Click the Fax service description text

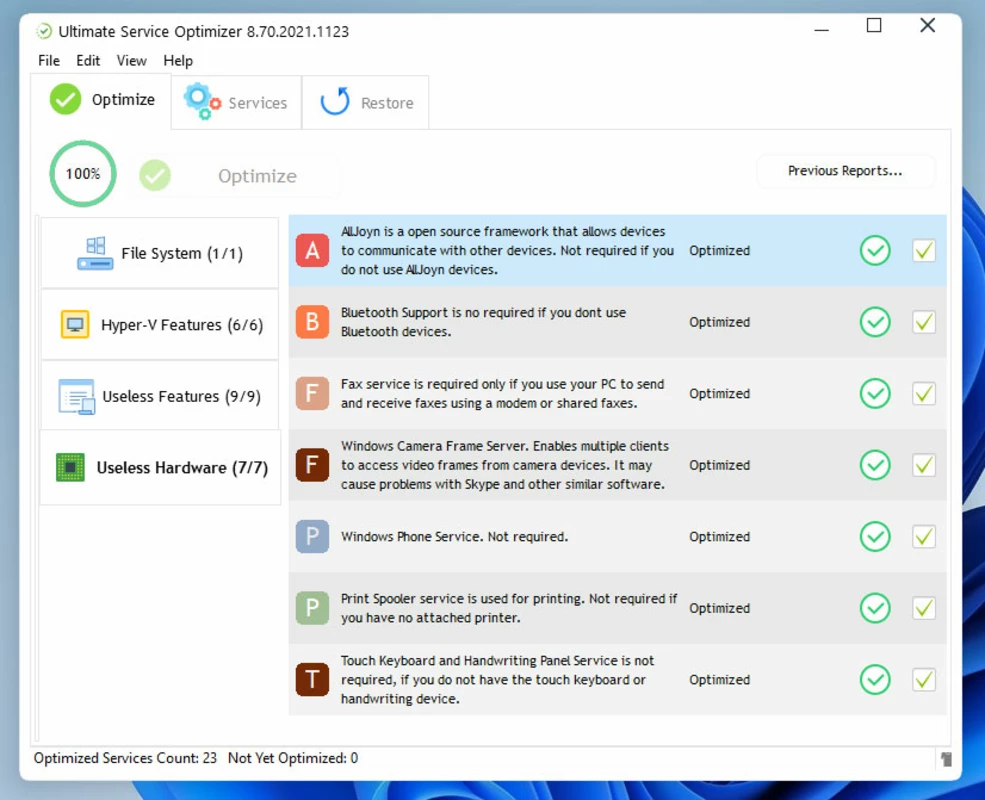coord(502,394)
